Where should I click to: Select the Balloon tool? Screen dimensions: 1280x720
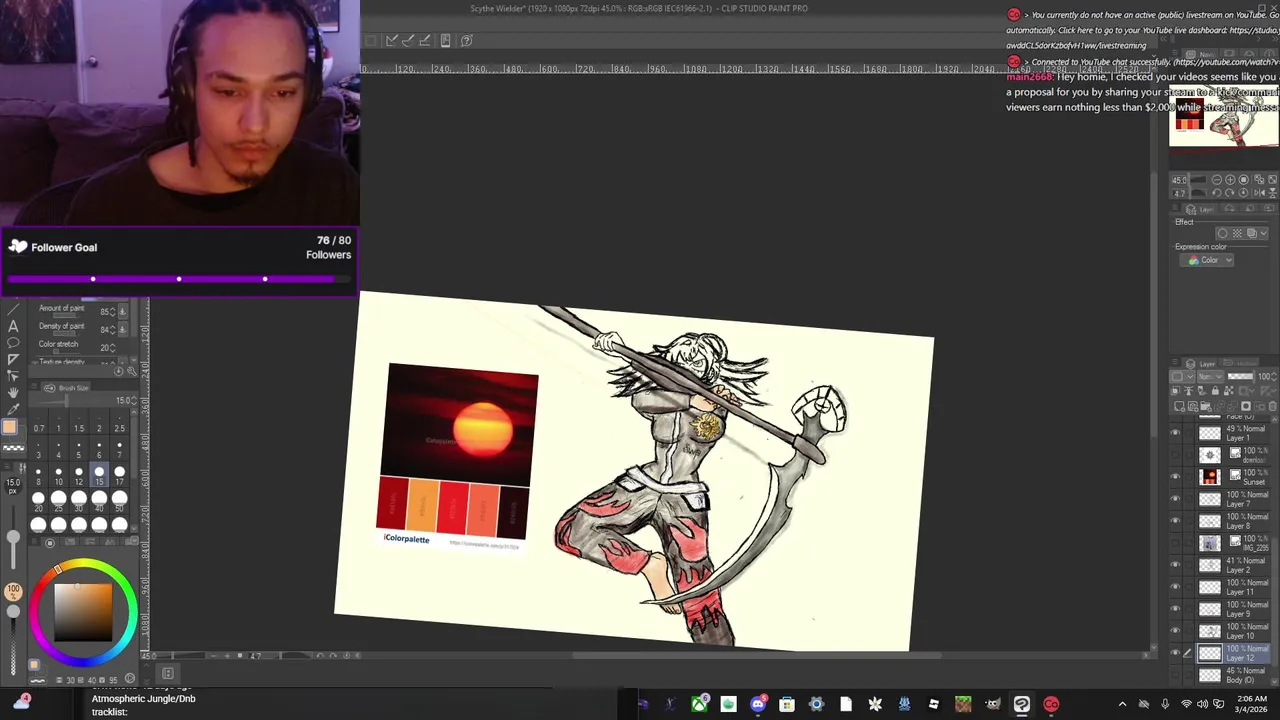13,342
